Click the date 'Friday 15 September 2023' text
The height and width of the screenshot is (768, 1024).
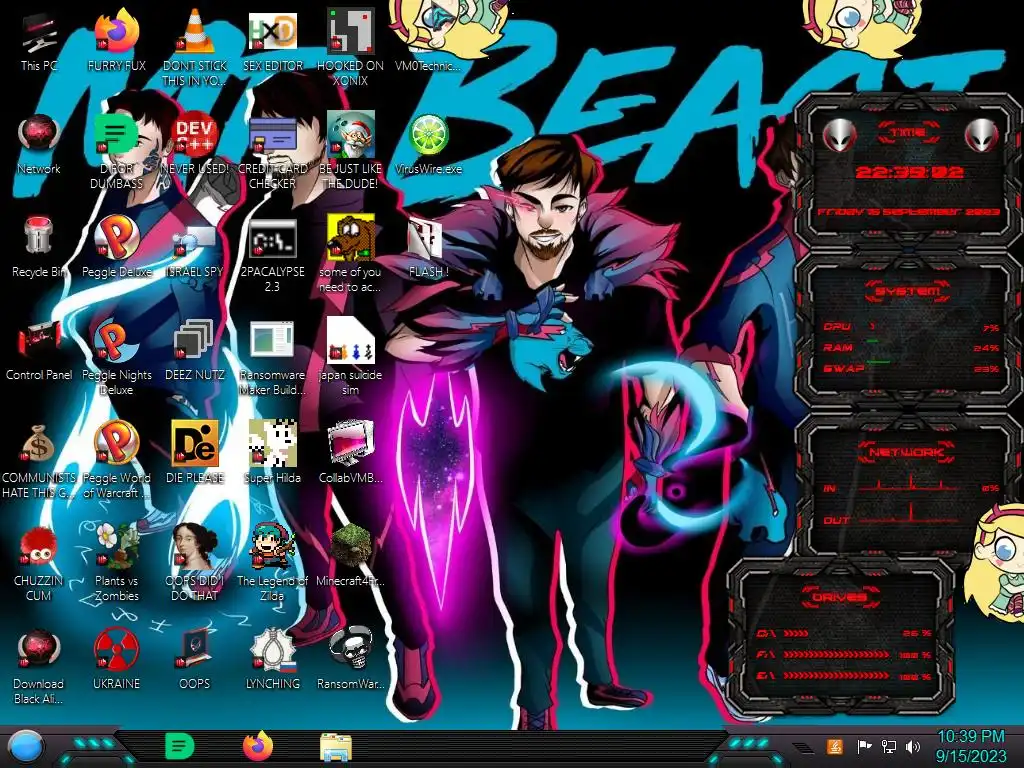click(908, 212)
